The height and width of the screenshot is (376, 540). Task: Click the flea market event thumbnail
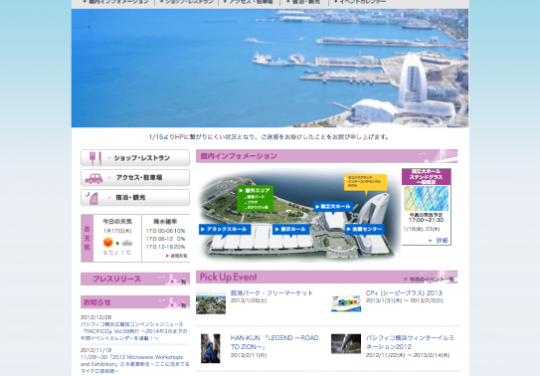211,303
